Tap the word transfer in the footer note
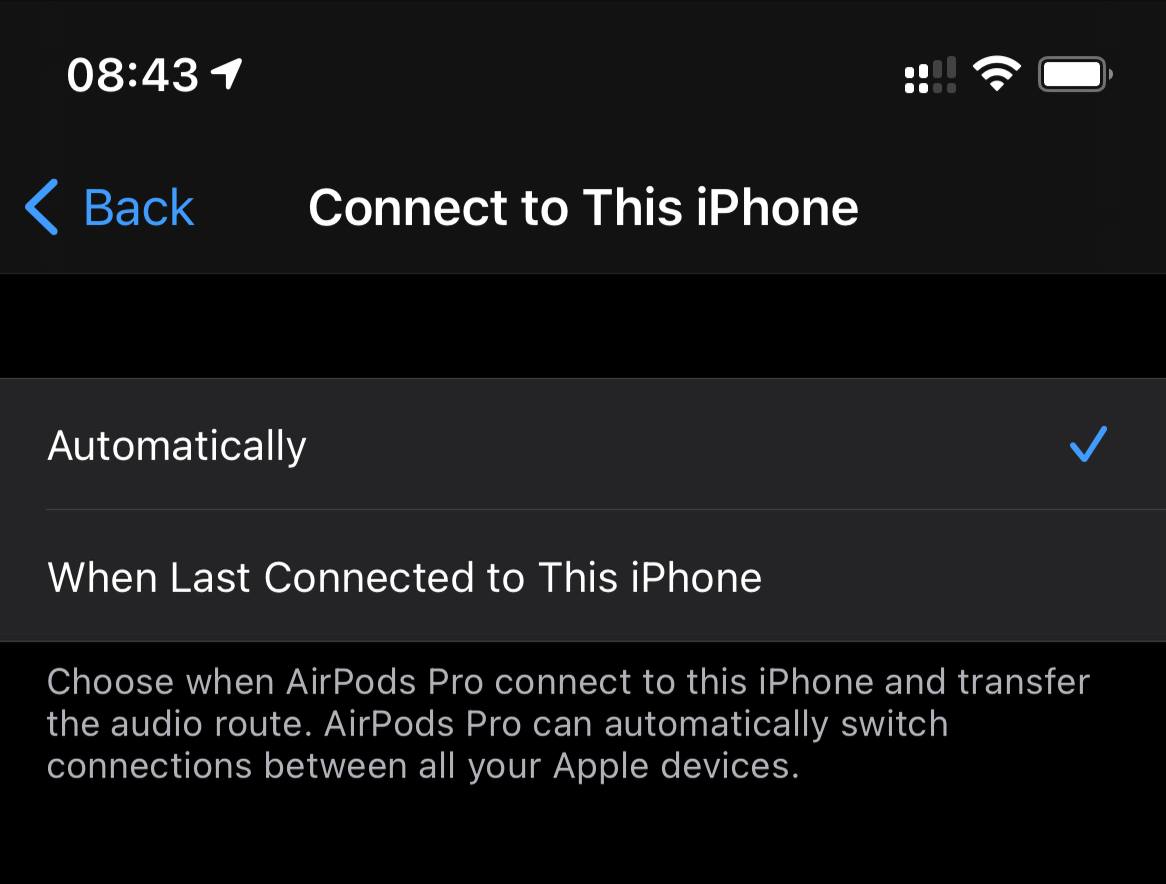This screenshot has height=884, width=1166. click(x=1023, y=682)
